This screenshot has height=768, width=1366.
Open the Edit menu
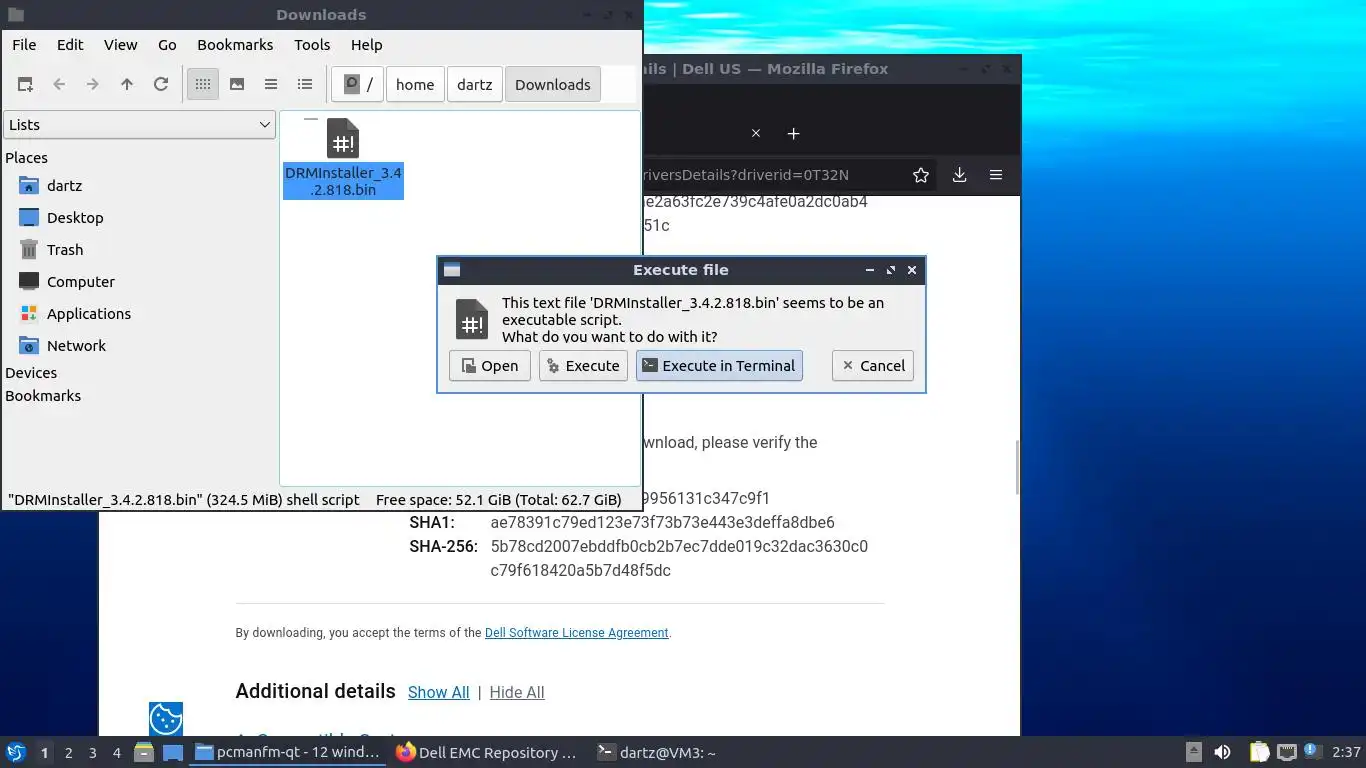tap(70, 45)
